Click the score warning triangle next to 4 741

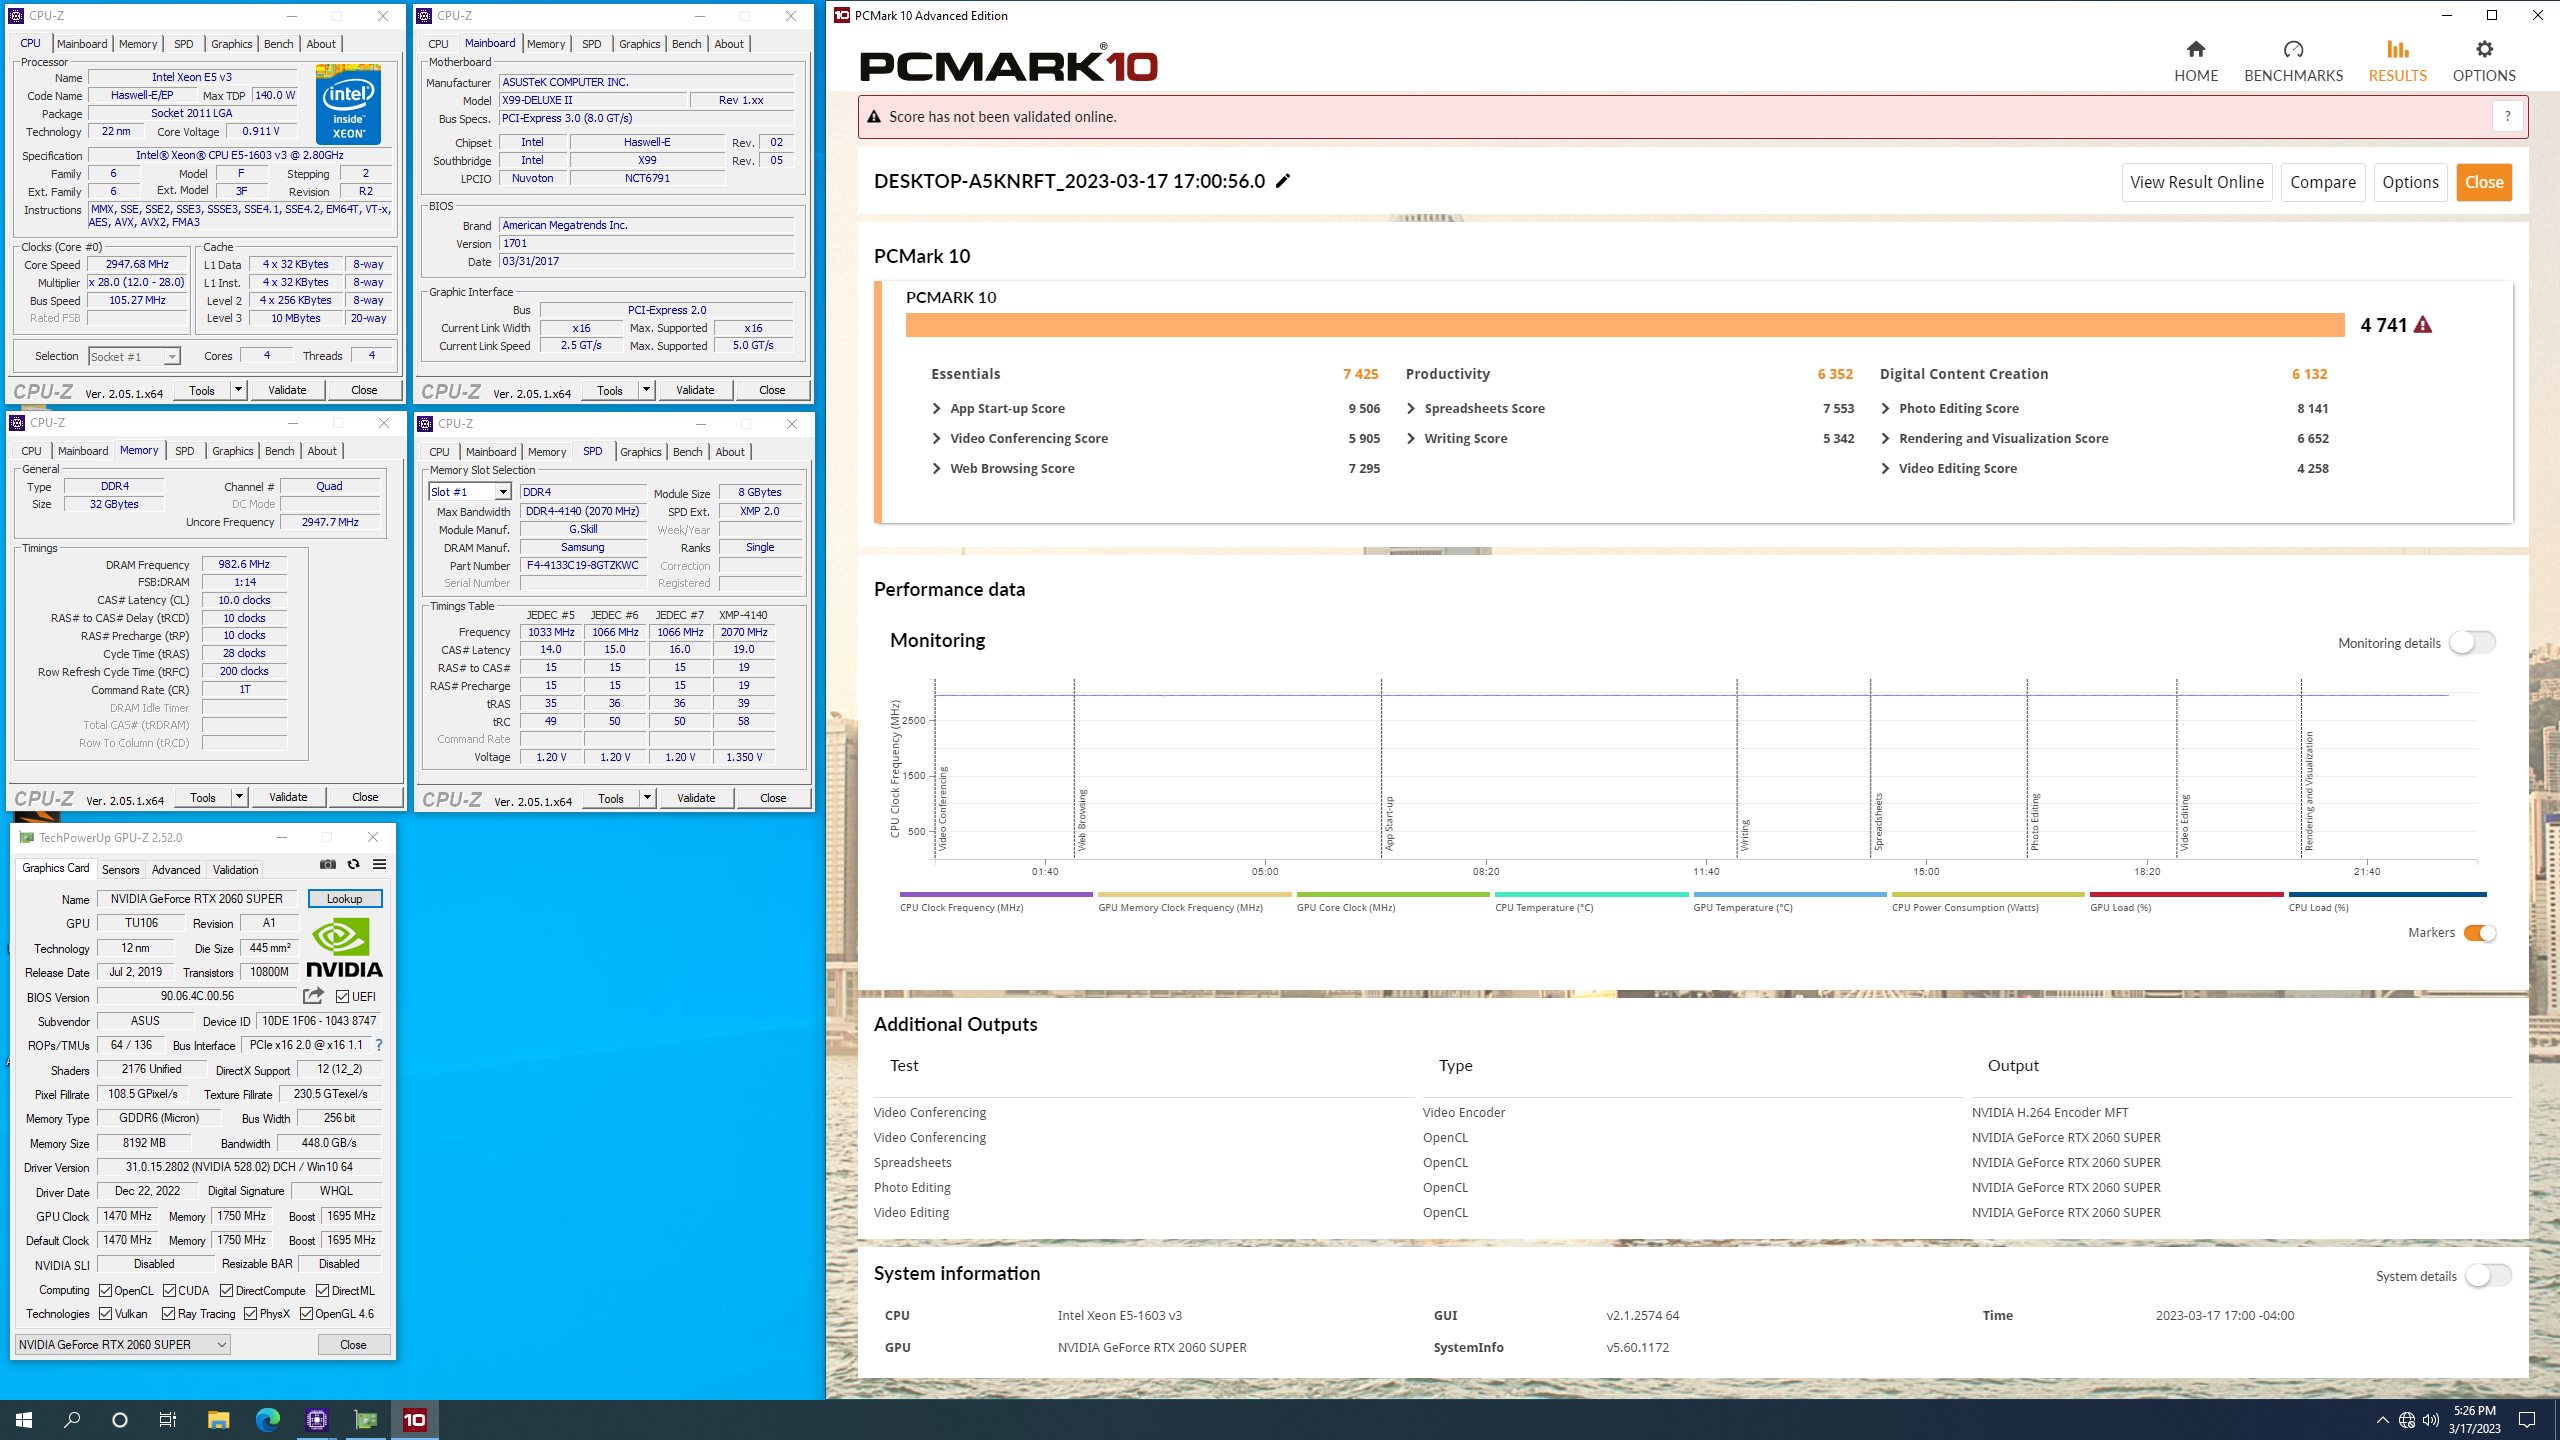2422,325
